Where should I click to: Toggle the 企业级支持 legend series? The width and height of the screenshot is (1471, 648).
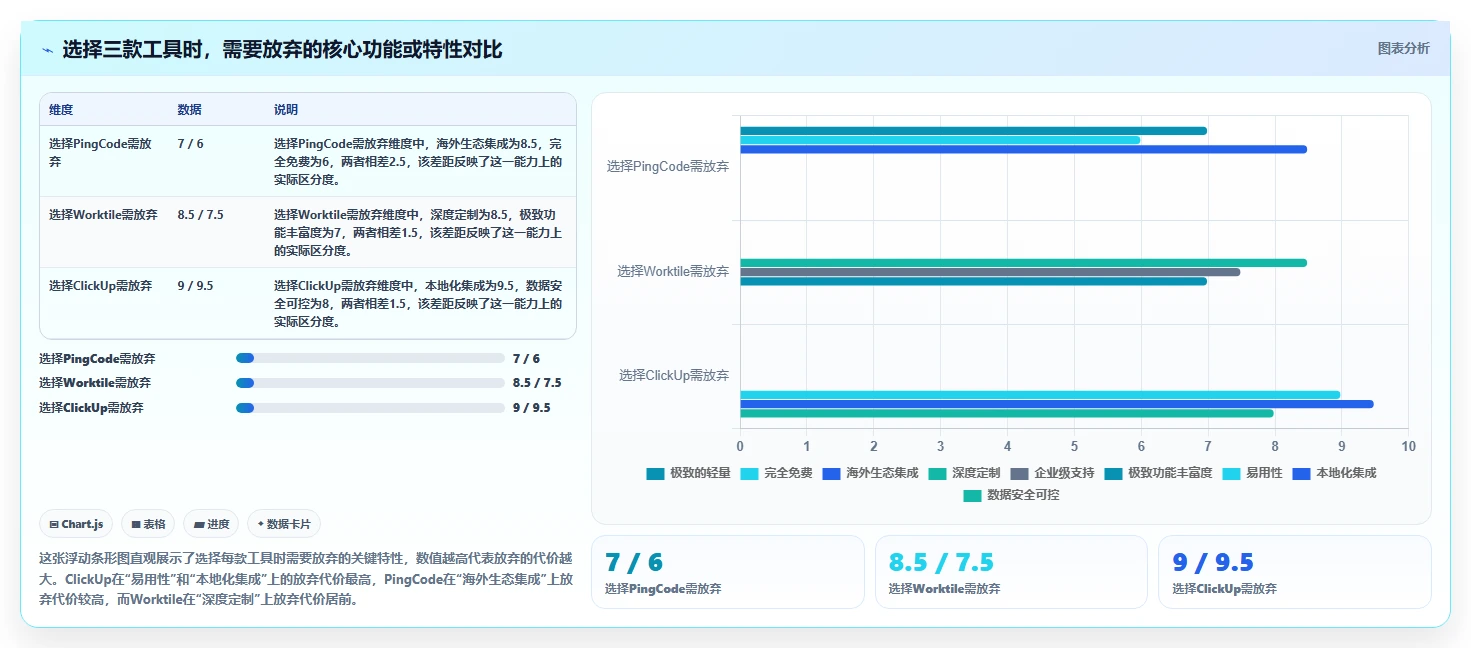(1052, 473)
